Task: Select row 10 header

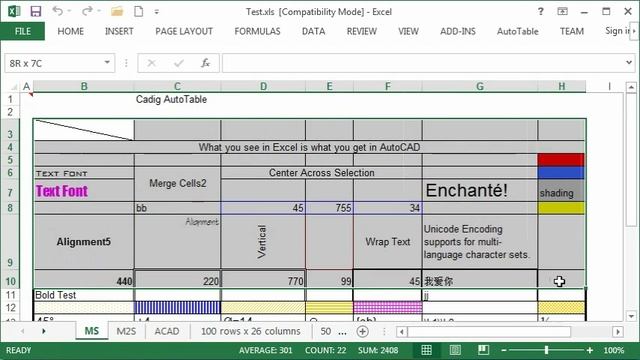Action: (10, 281)
